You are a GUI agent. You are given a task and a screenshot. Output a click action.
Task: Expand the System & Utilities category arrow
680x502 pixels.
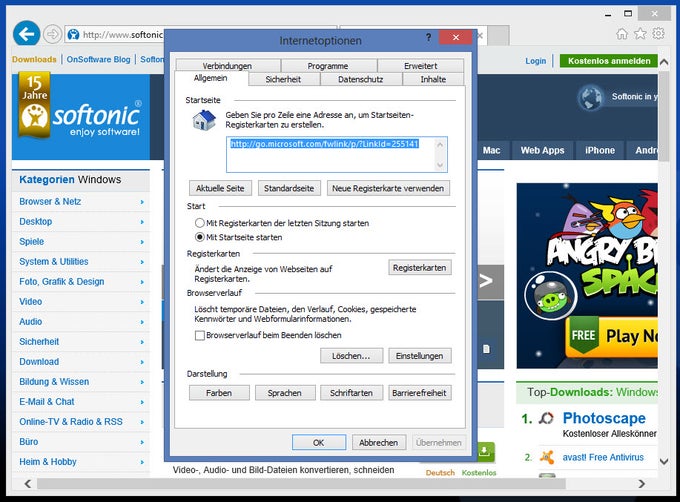tap(142, 262)
